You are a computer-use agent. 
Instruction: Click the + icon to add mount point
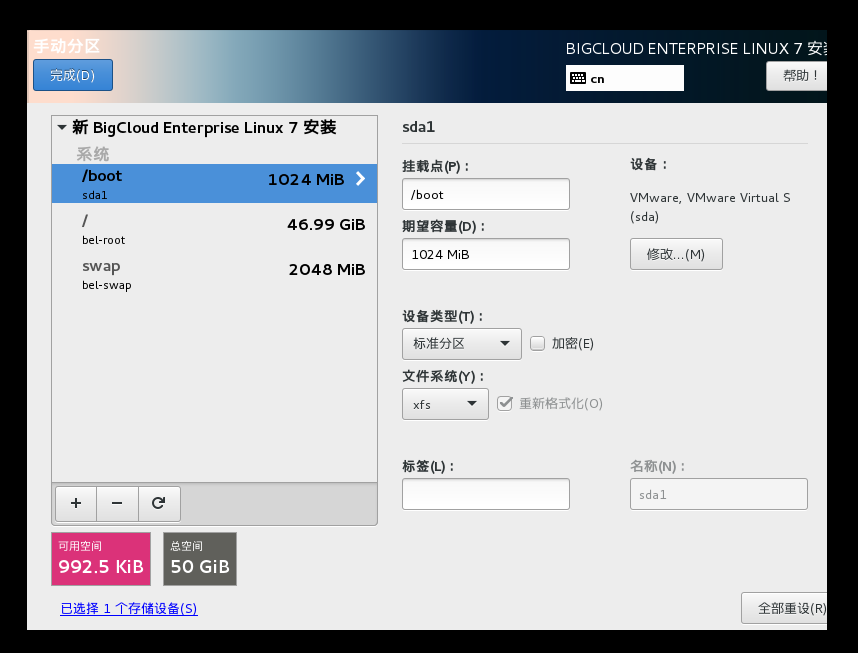[75, 503]
